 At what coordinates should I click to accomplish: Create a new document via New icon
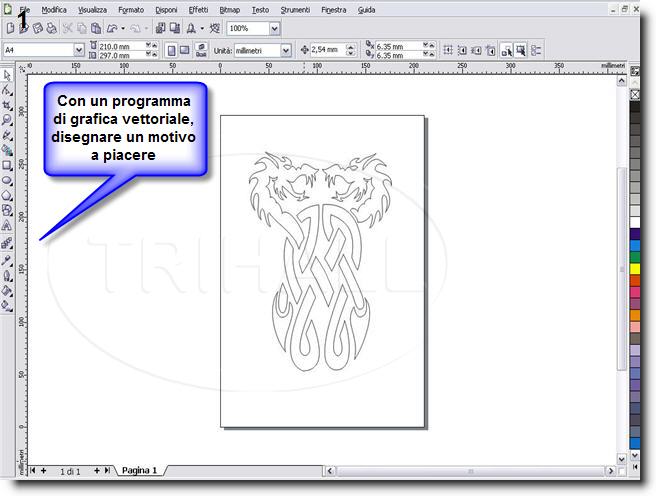pyautogui.click(x=10, y=28)
